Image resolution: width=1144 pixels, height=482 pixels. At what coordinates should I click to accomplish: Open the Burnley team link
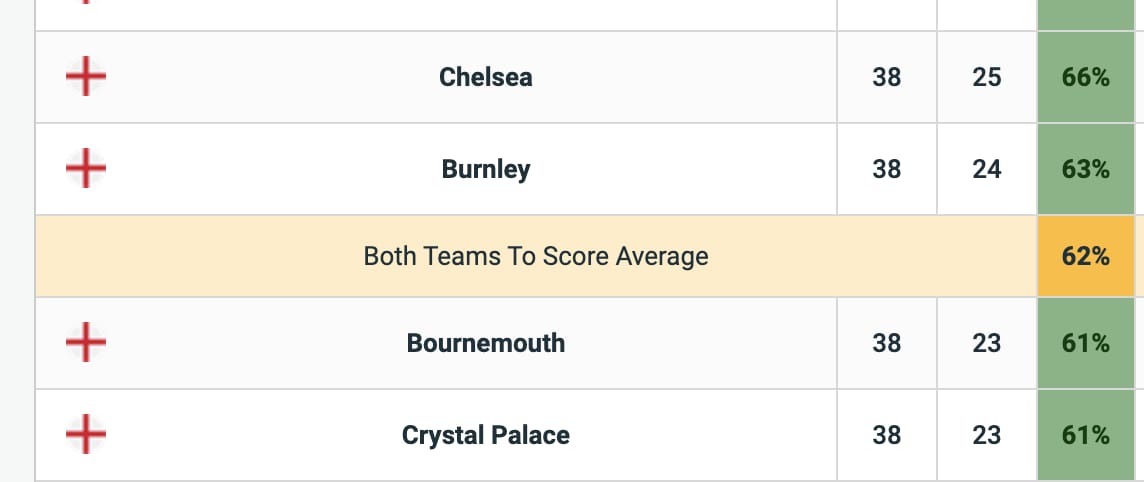(x=486, y=169)
